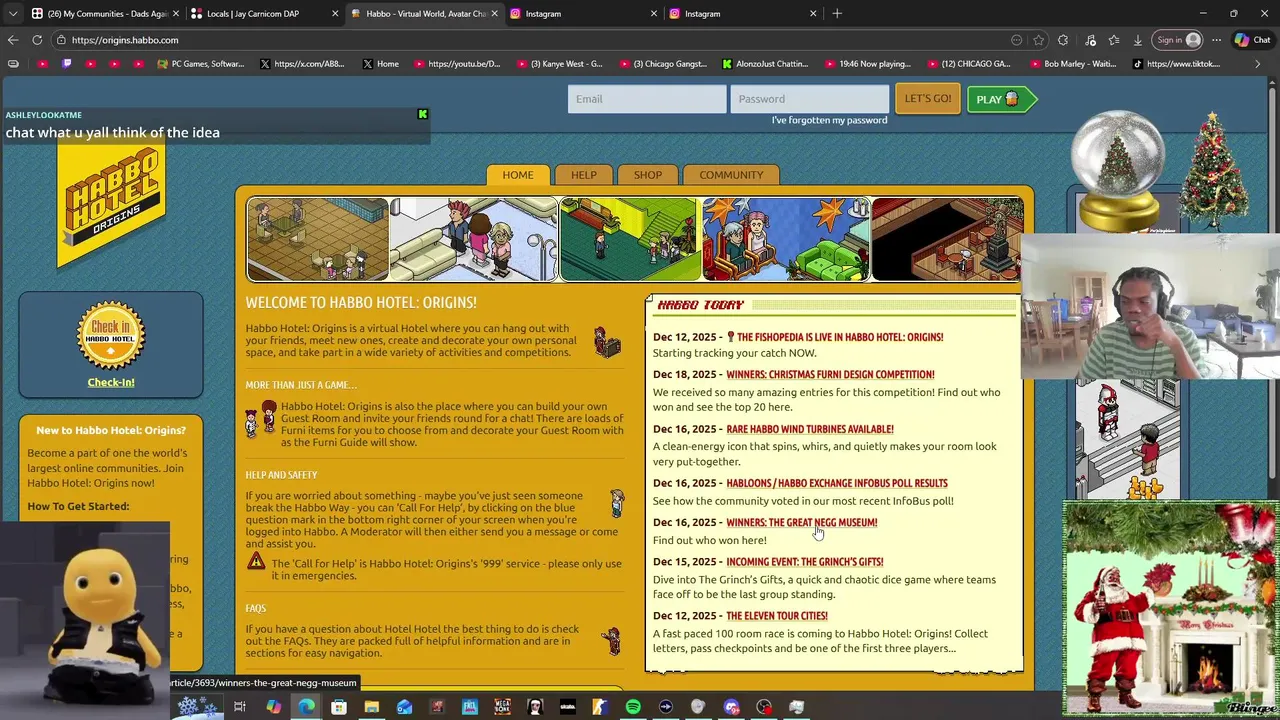Click the Sign in profile button
The width and height of the screenshot is (1280, 720).
[1178, 40]
